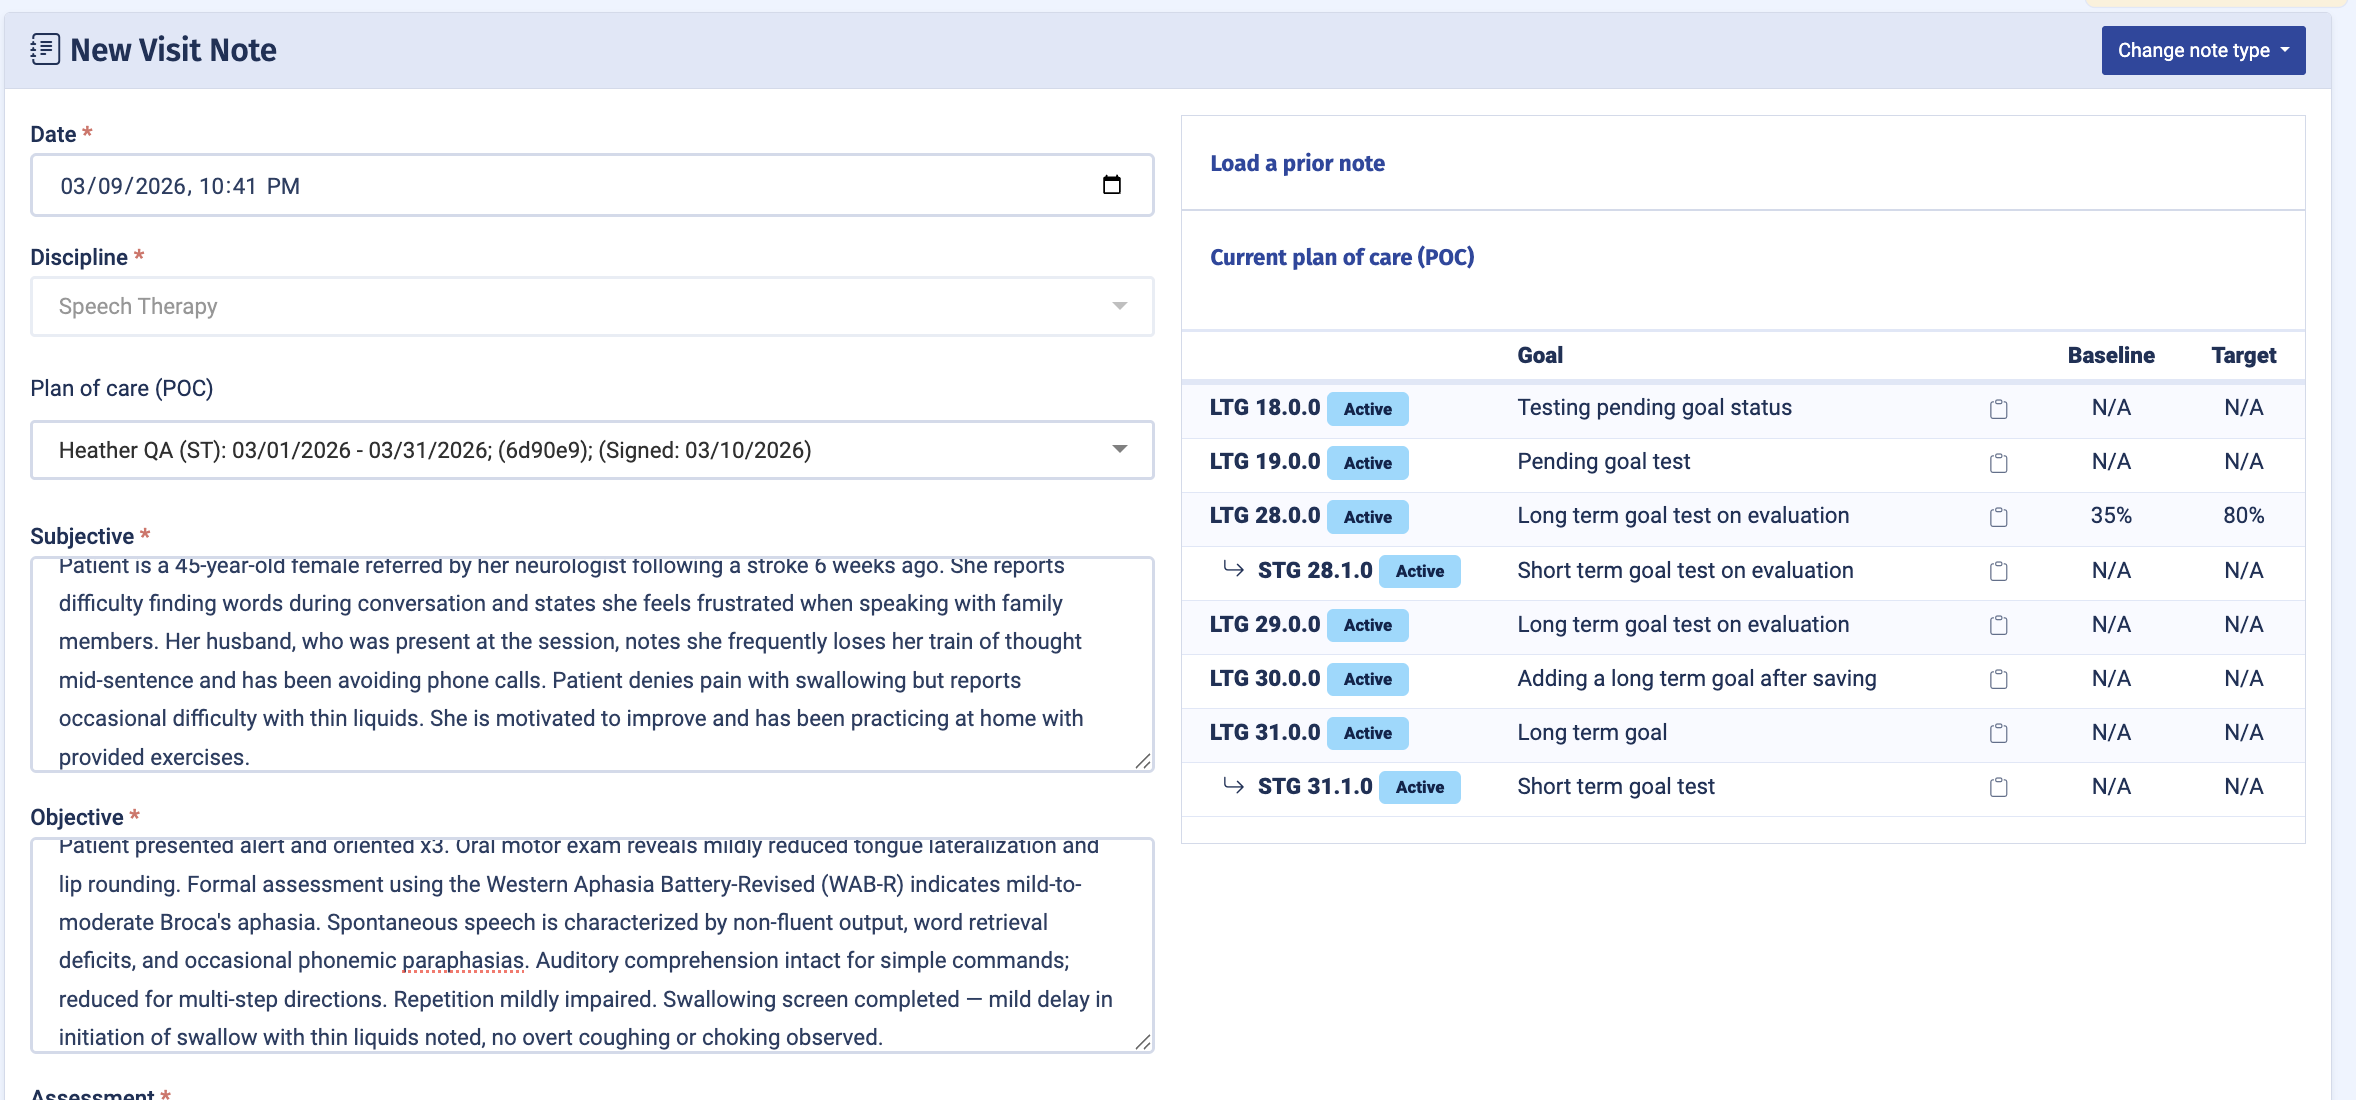Click clipboard icon beside STG 28.1.0
This screenshot has height=1100, width=2356.
coord(1998,571)
